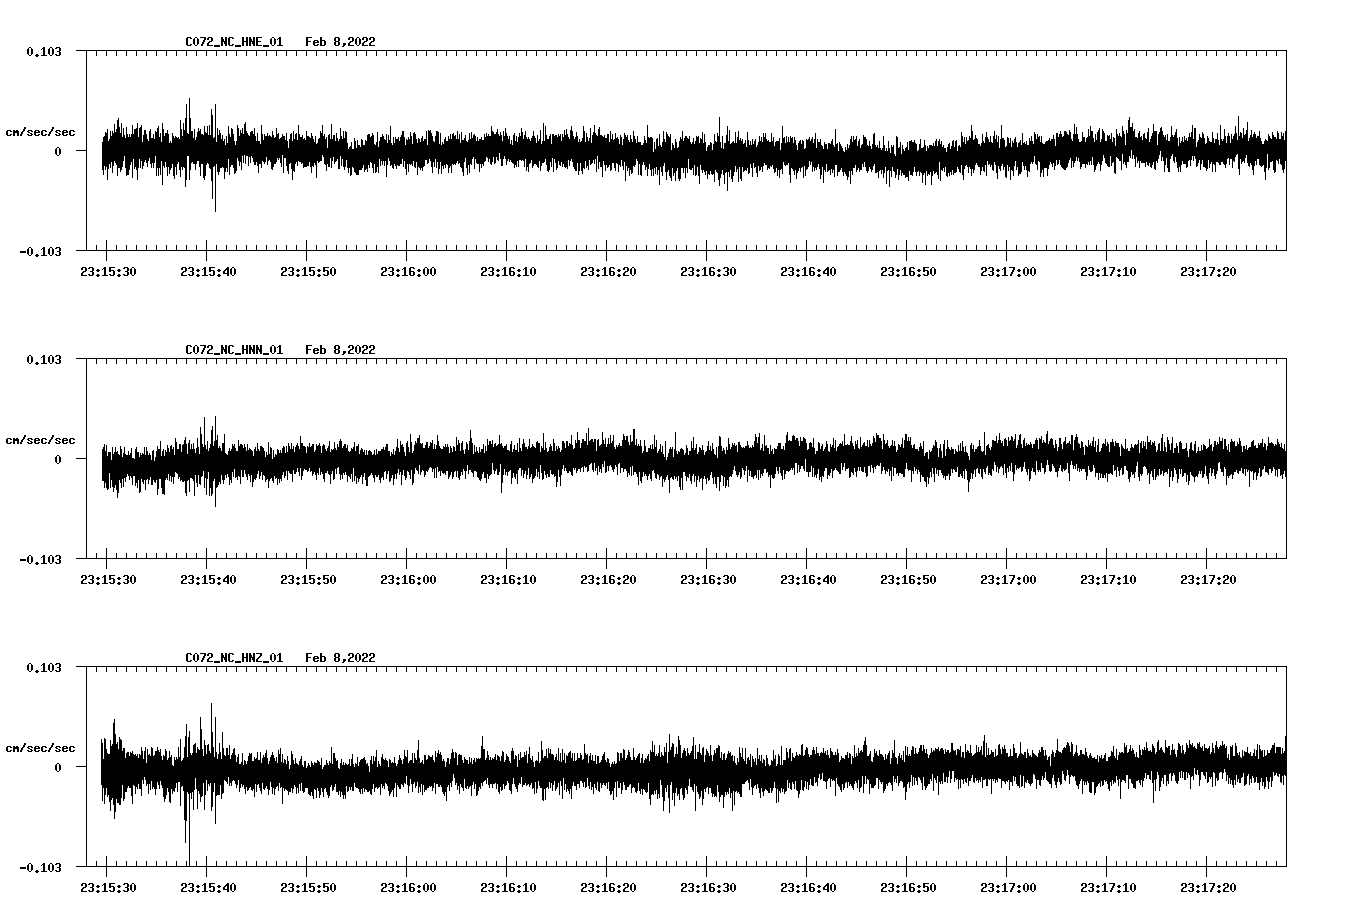Click the tallest upward spike in HNE waveform
This screenshot has width=1358, height=924.
point(188,103)
